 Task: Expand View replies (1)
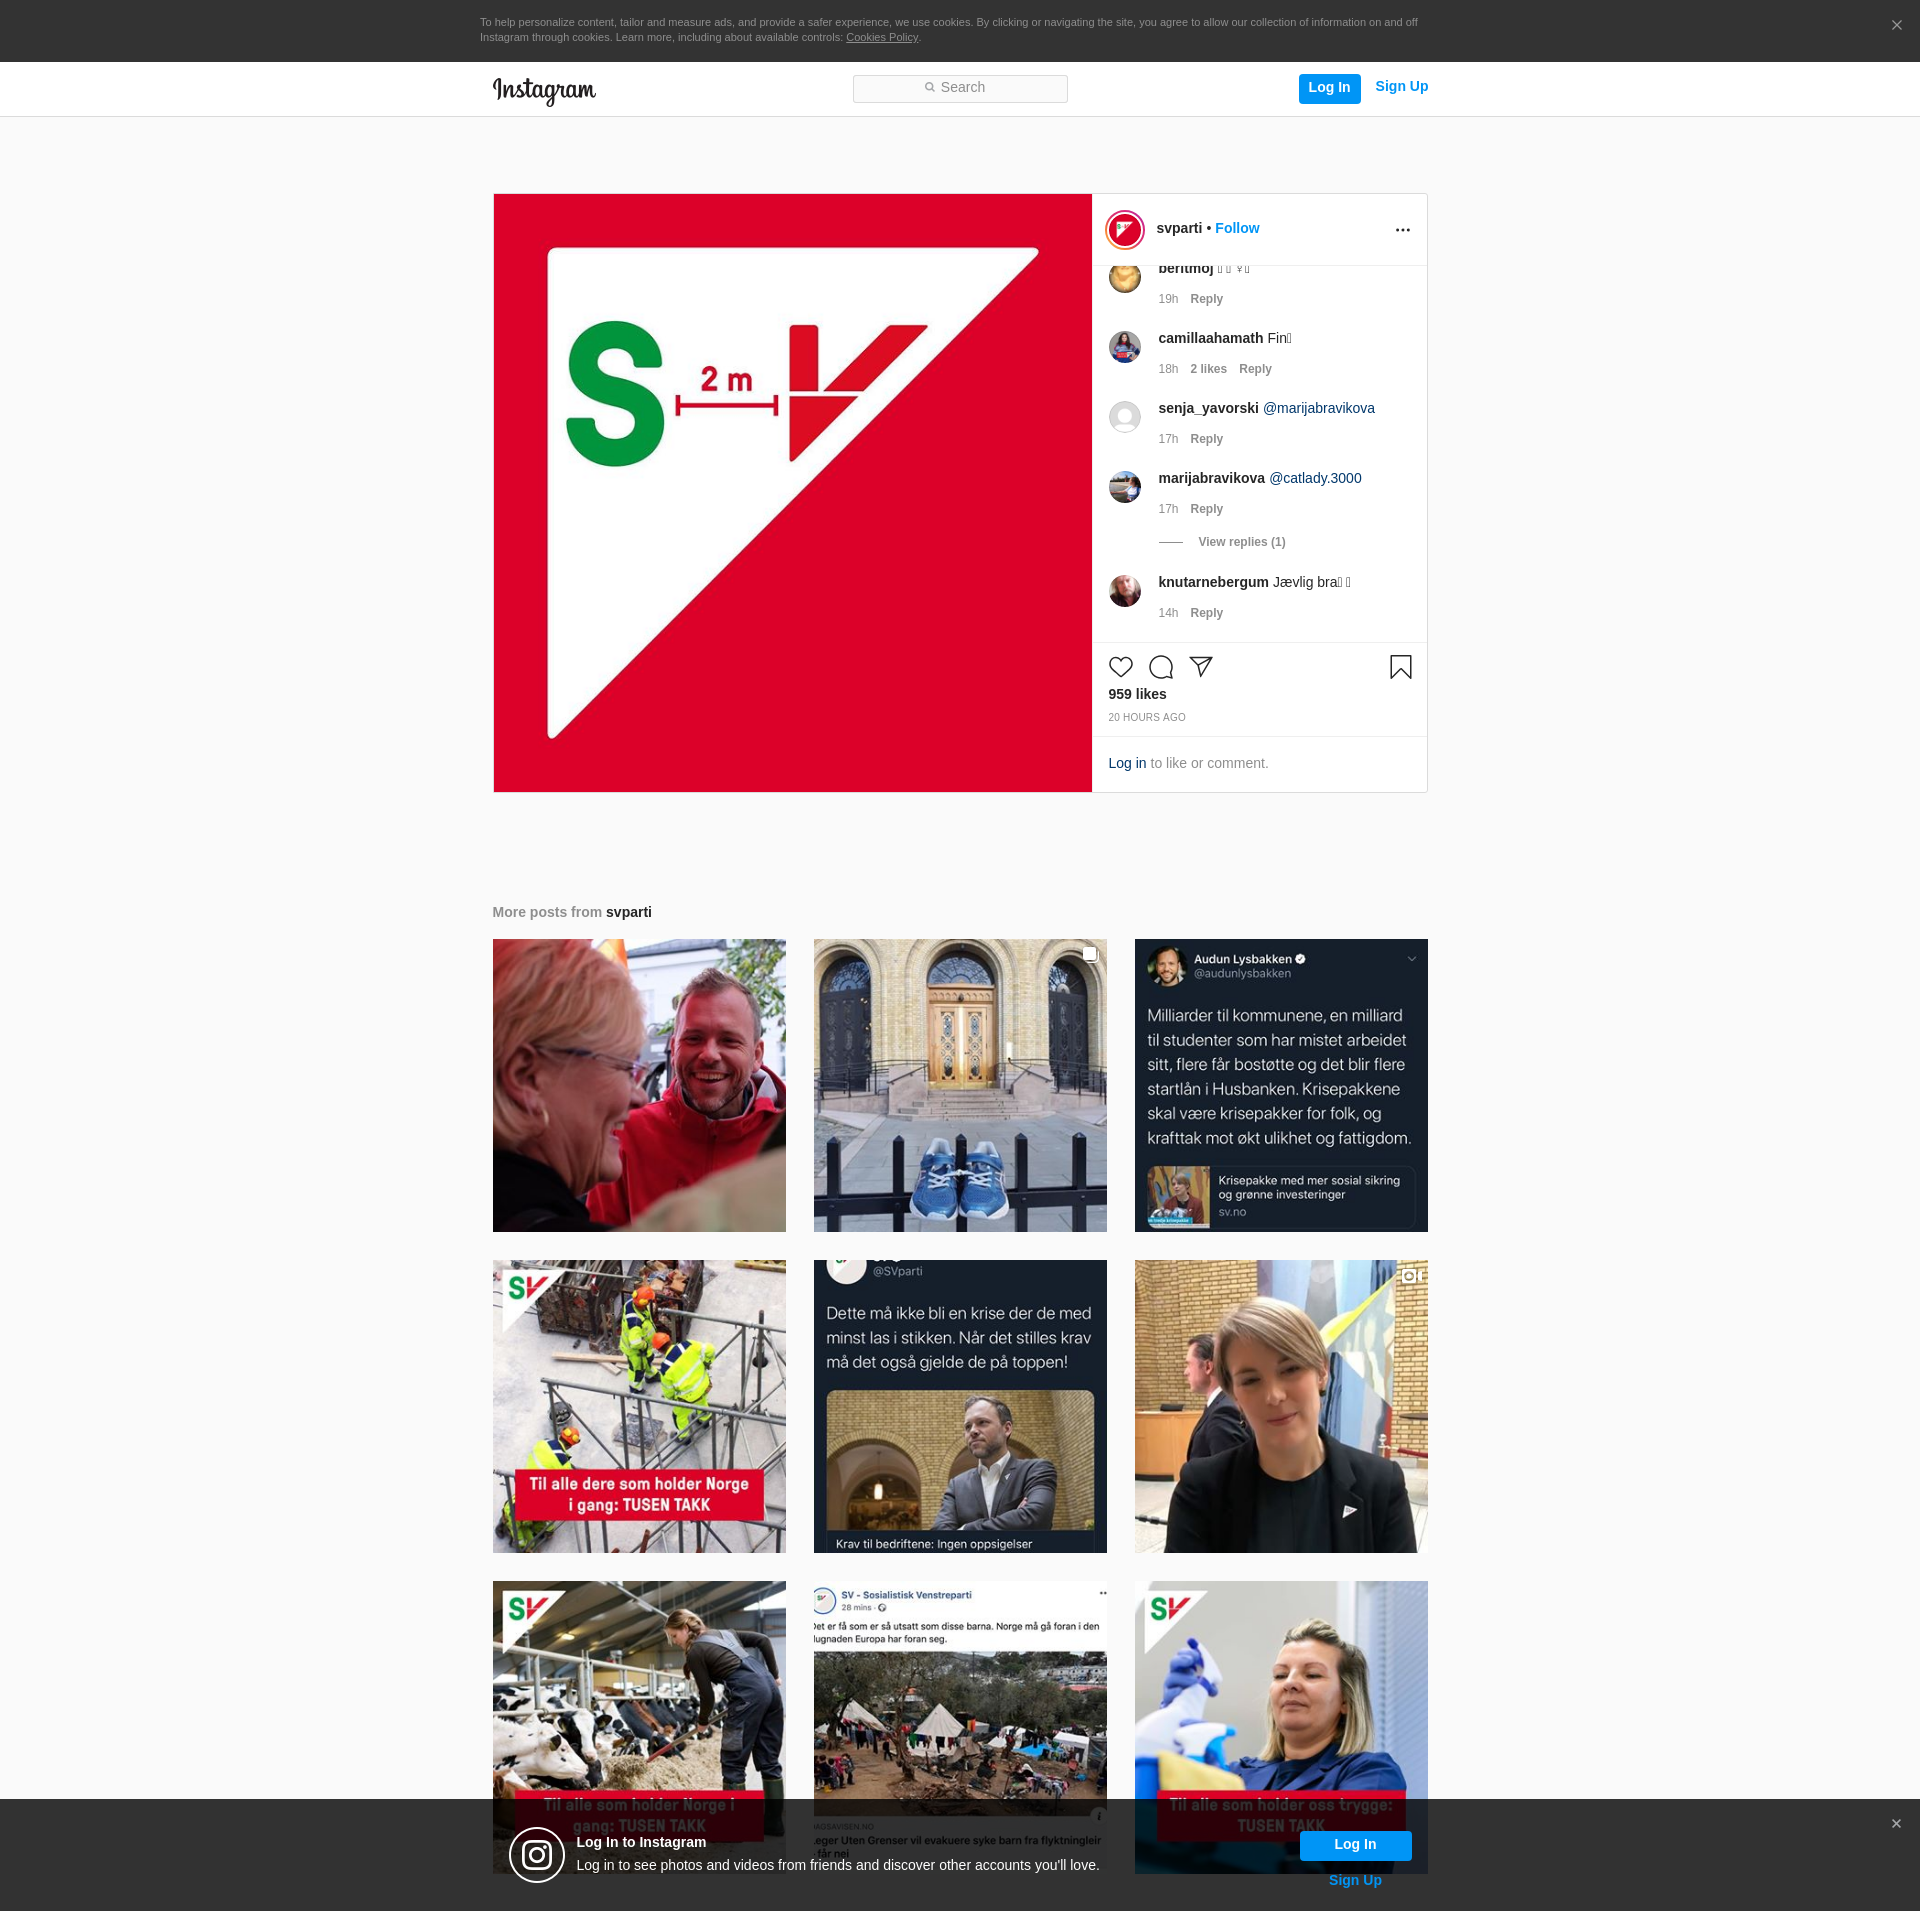click(1241, 542)
